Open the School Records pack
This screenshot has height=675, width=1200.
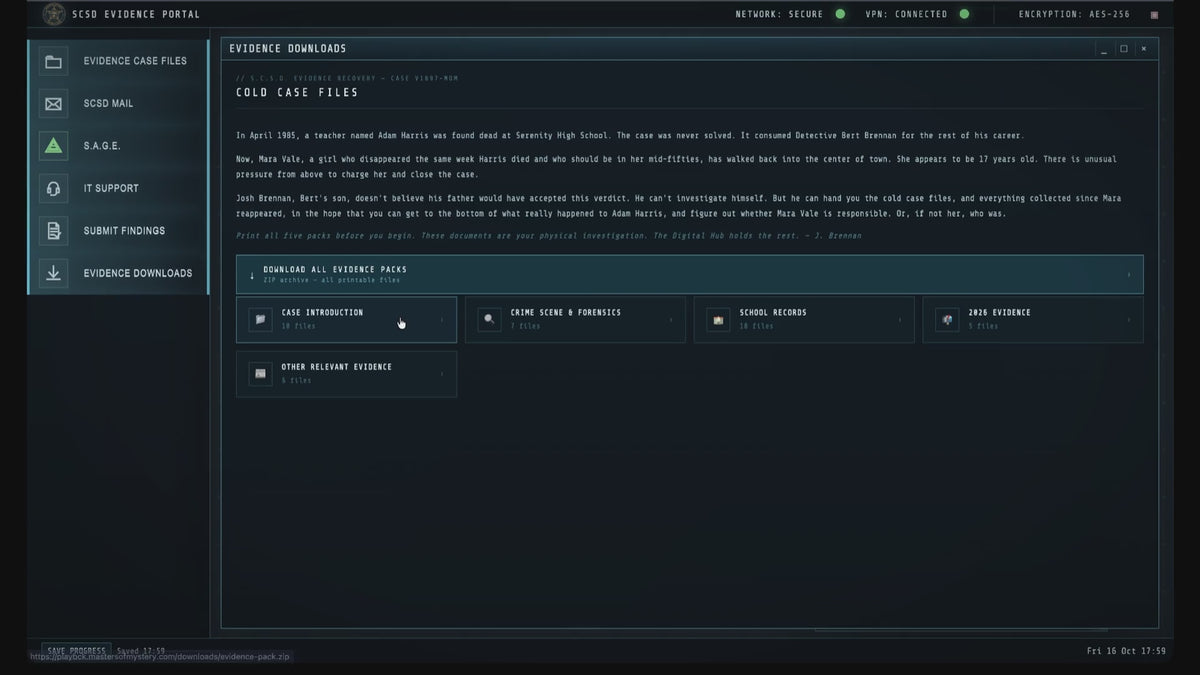click(x=804, y=319)
